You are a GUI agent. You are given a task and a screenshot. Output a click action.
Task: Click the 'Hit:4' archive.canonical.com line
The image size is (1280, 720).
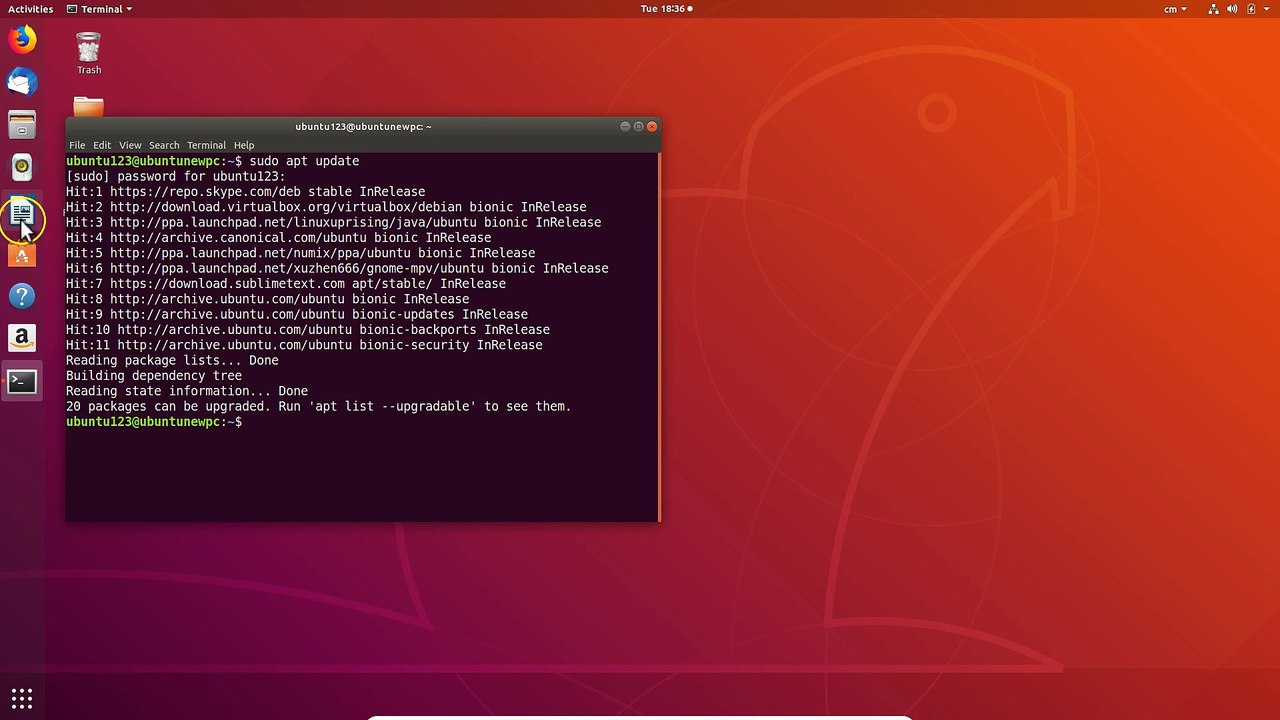click(278, 238)
